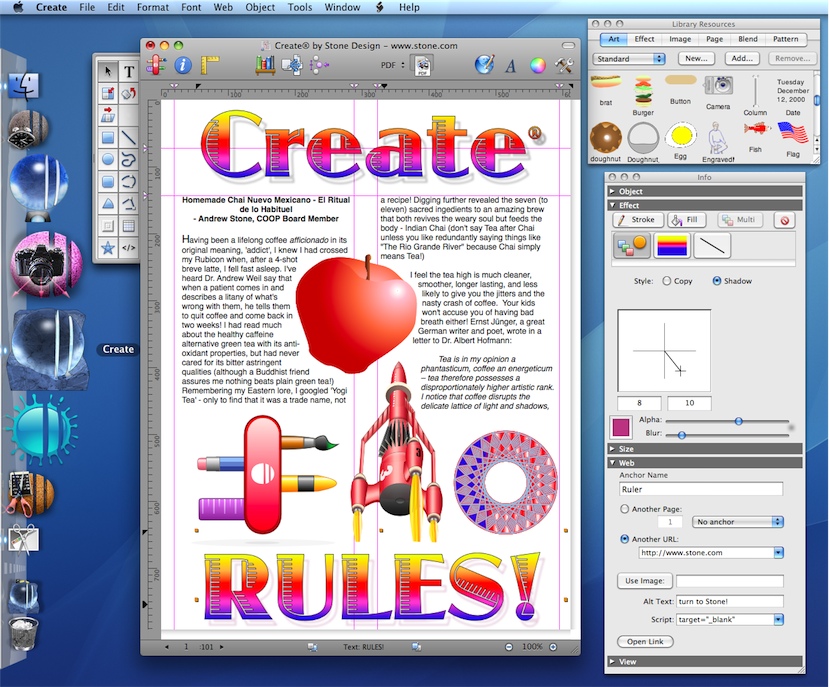Click the yellow ruler toolbar icon
Viewport: 829px width, 687px height.
click(x=210, y=65)
